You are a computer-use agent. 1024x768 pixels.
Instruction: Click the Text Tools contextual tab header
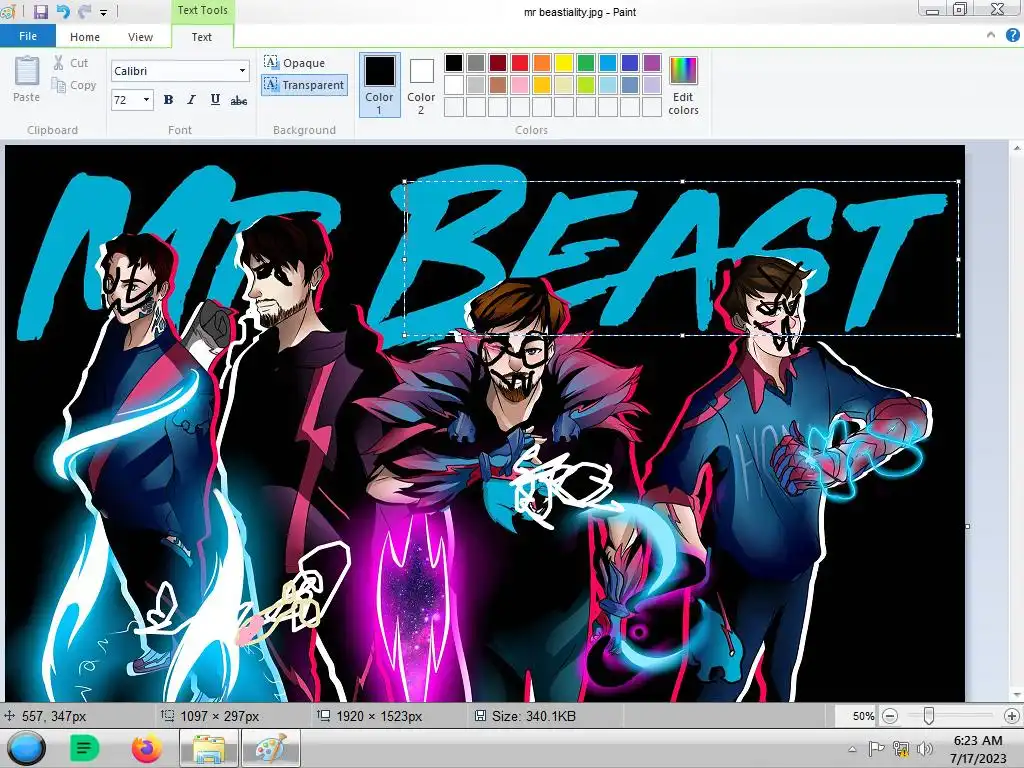tap(202, 10)
